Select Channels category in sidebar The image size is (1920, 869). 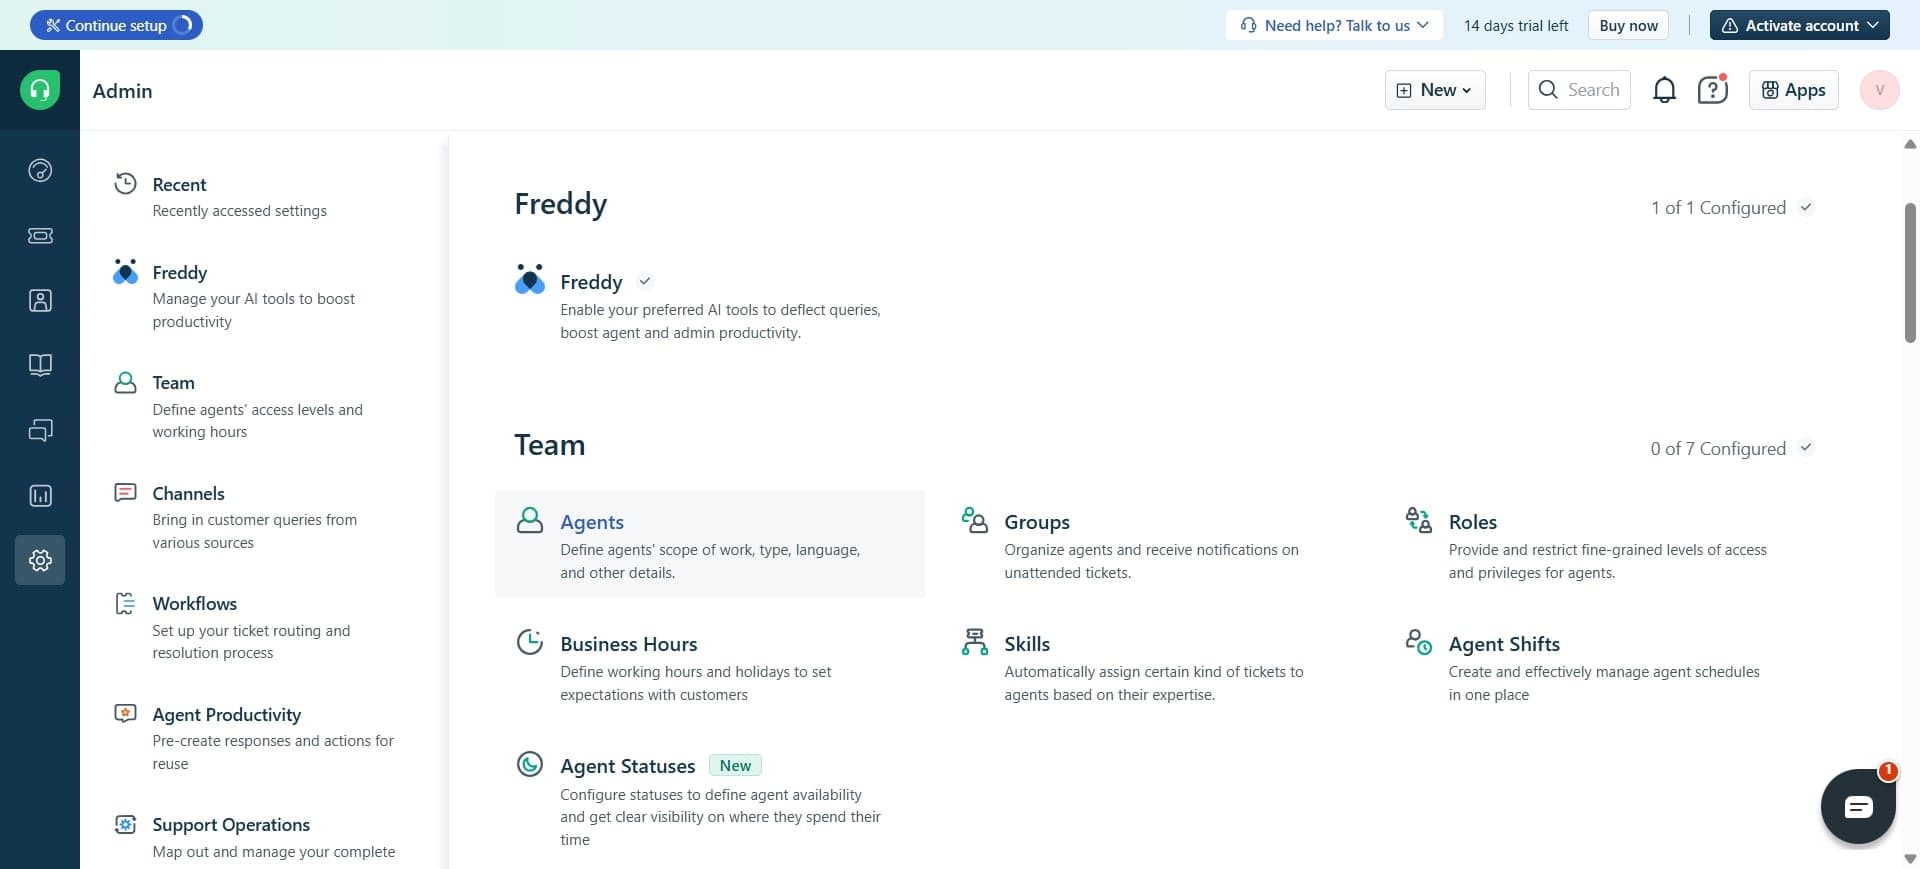pyautogui.click(x=253, y=517)
